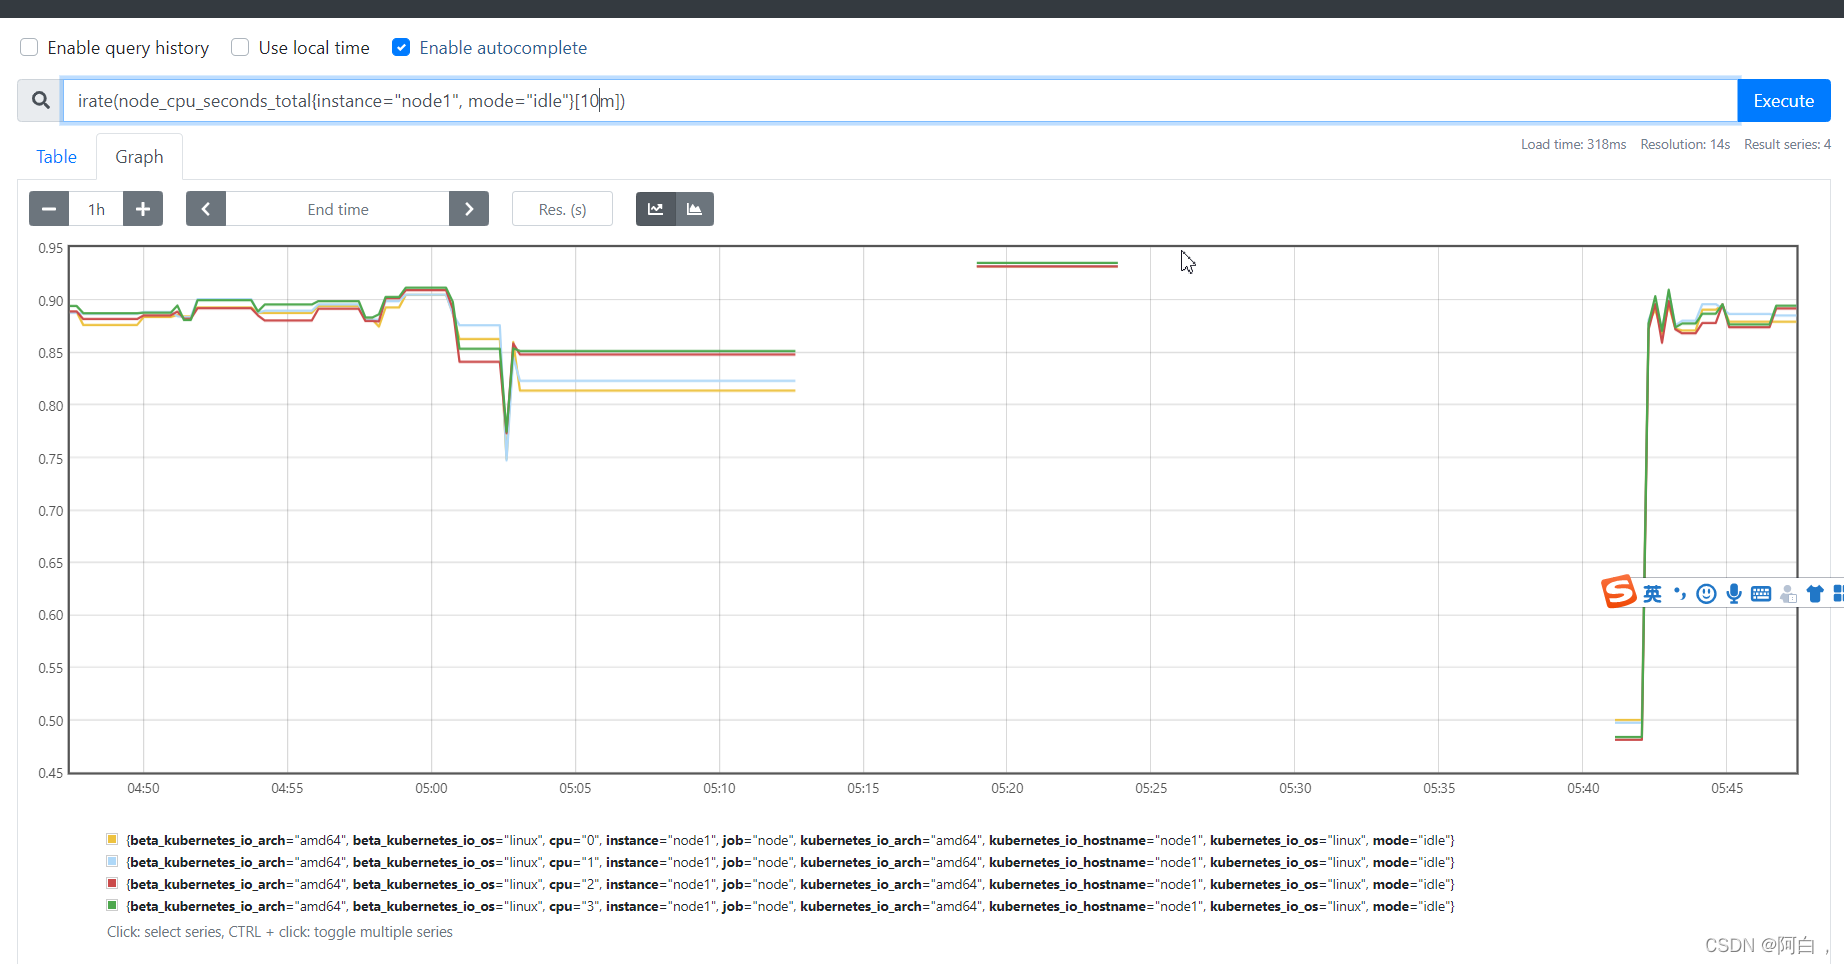Click the 1h range input field
The image size is (1844, 964).
pyautogui.click(x=96, y=209)
